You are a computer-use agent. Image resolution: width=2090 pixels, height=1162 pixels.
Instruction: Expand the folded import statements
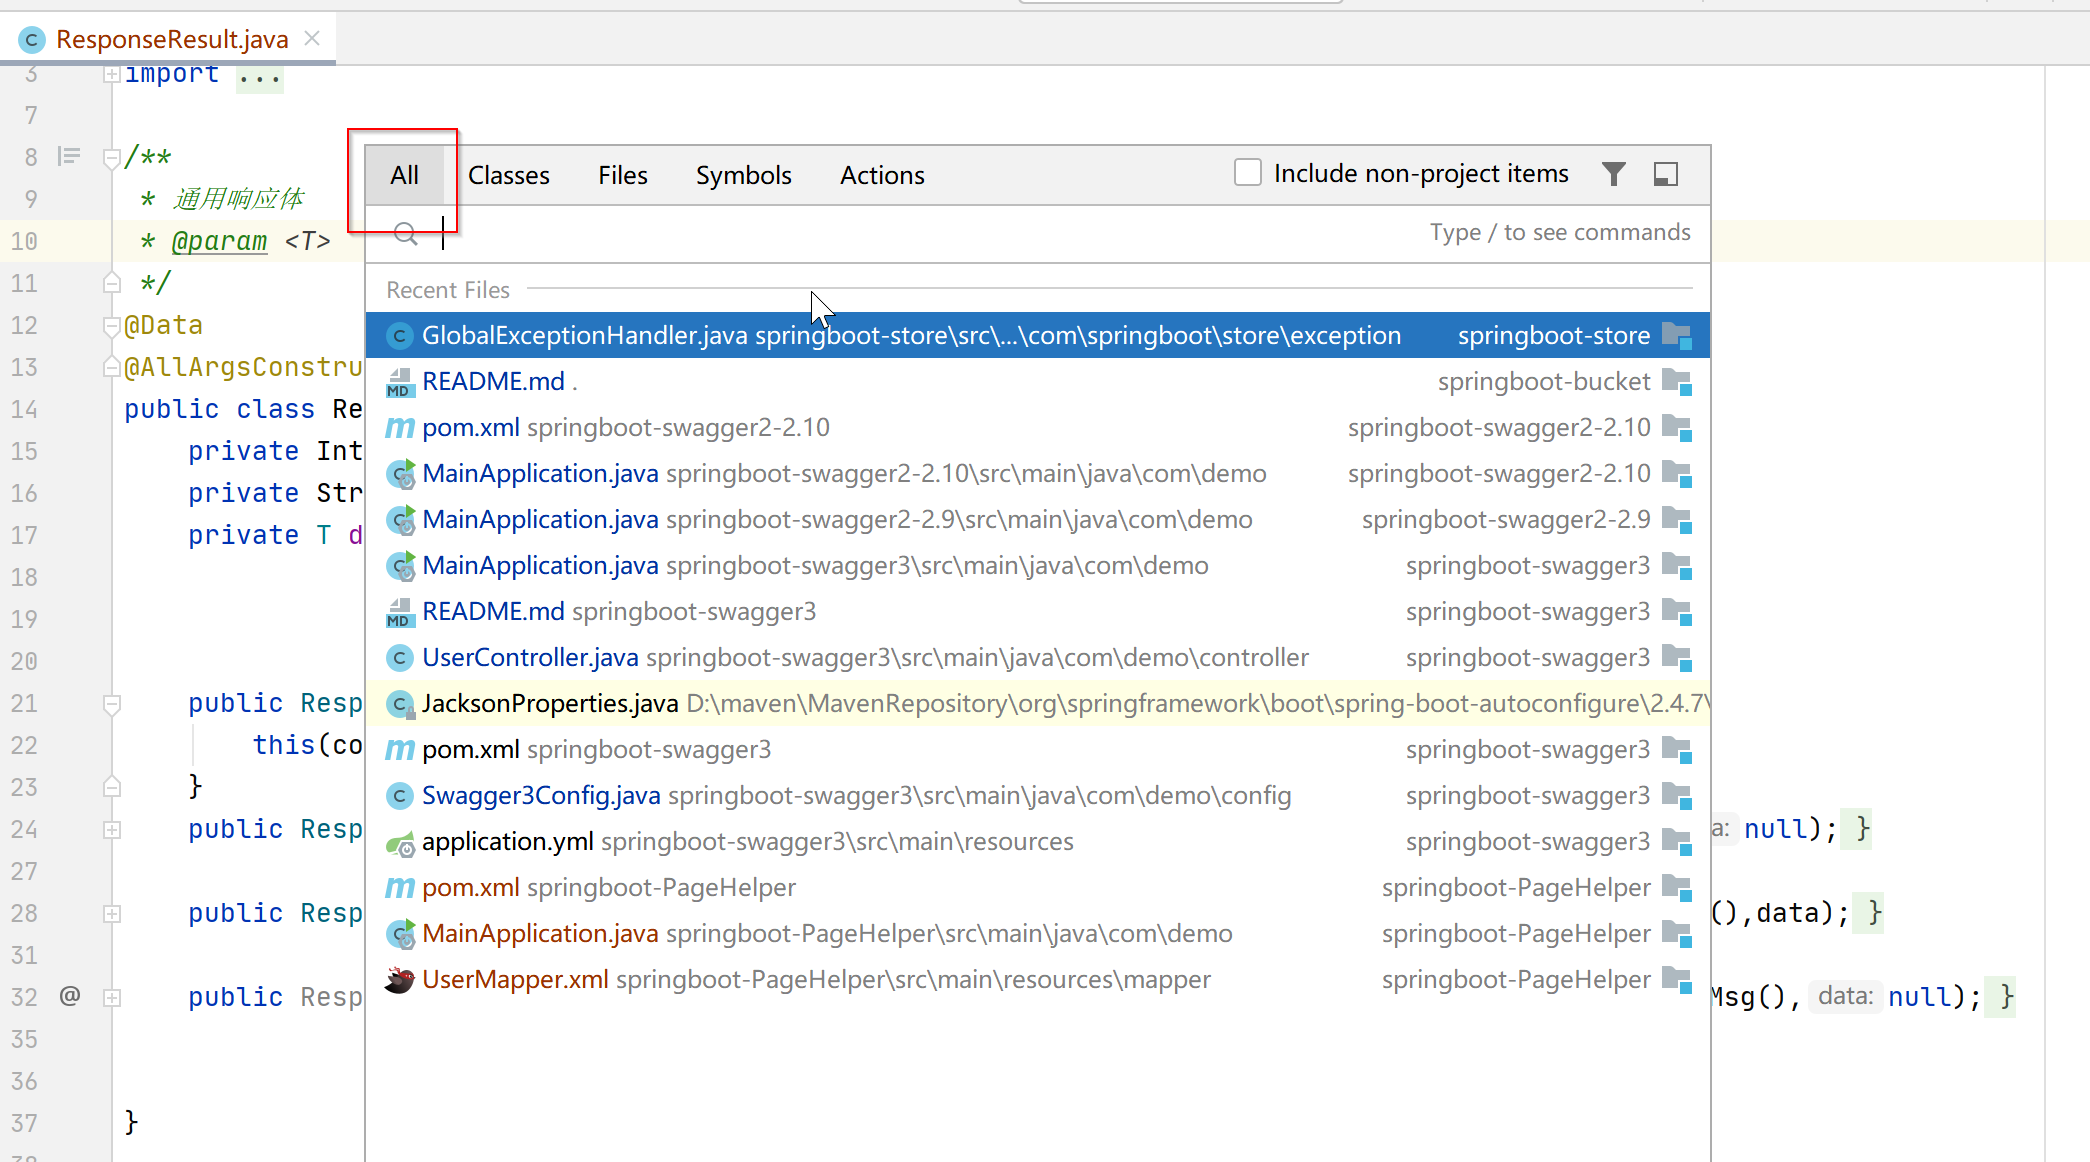[112, 74]
